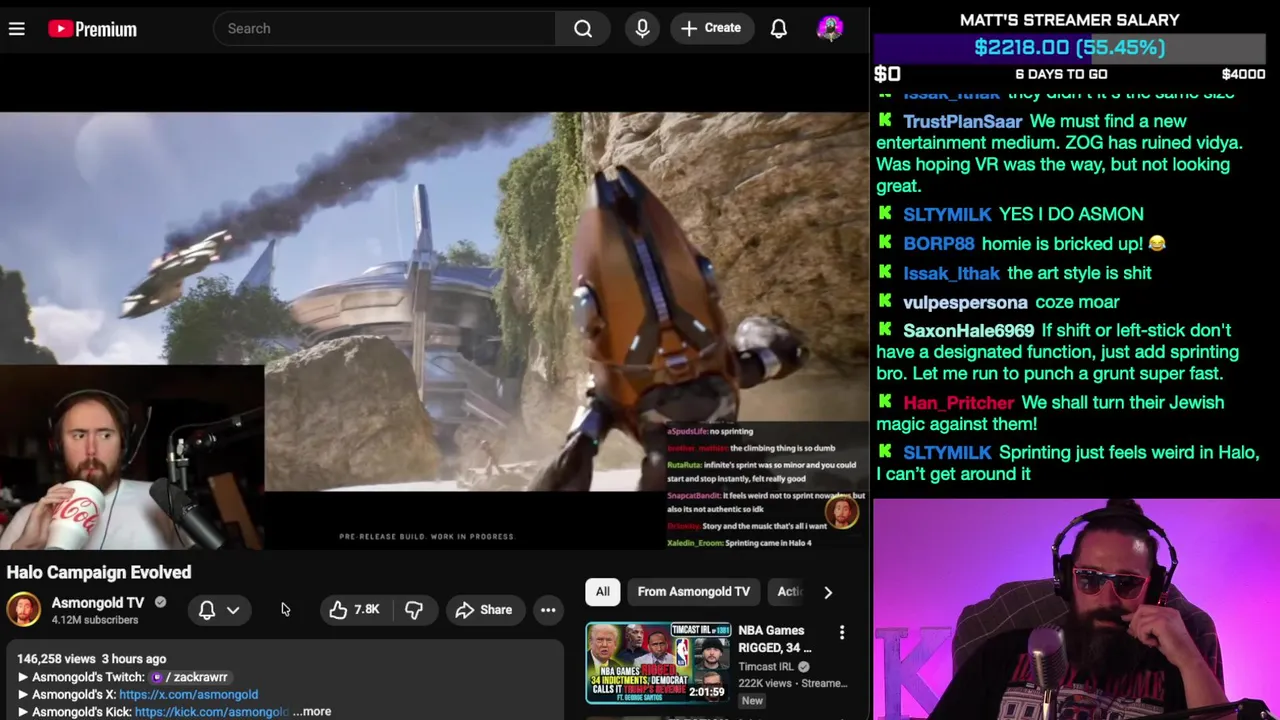Screen dimensions: 1280x720
Task: Go to YouTube Premium home logo
Action: tap(92, 29)
